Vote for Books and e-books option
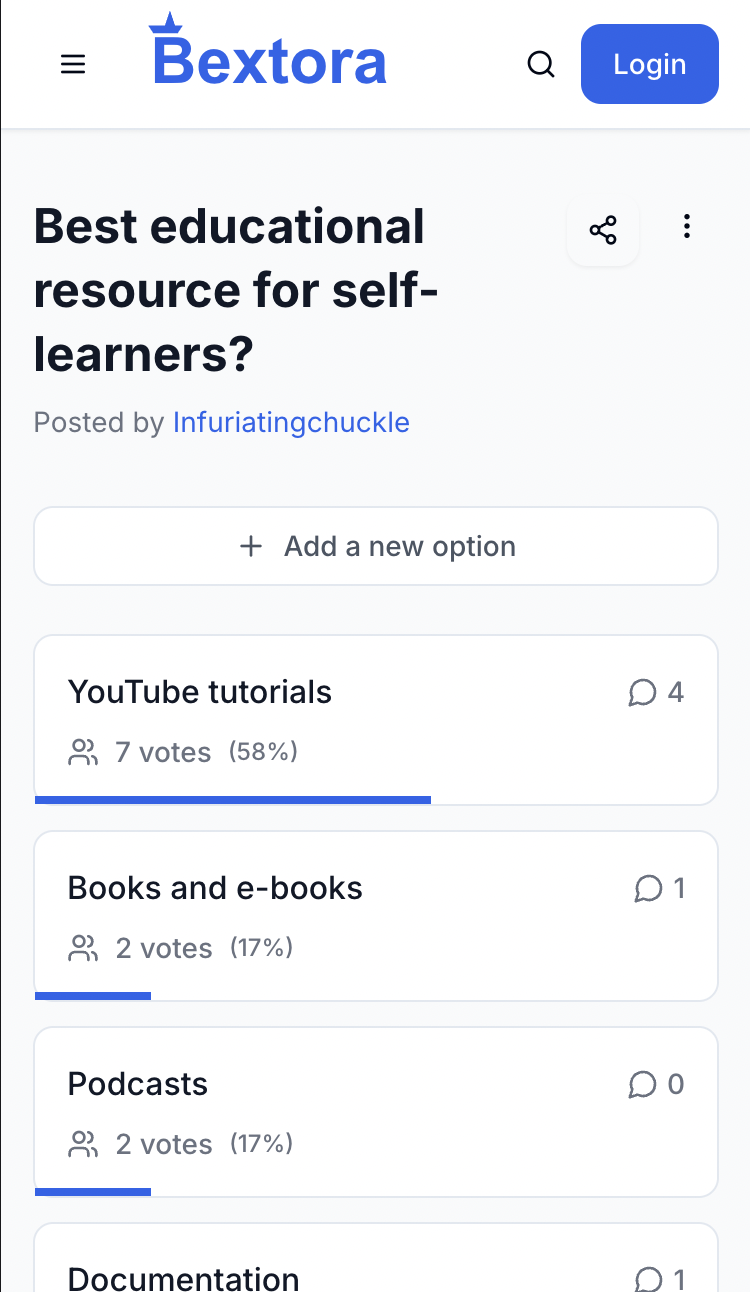The image size is (750, 1292). click(376, 916)
